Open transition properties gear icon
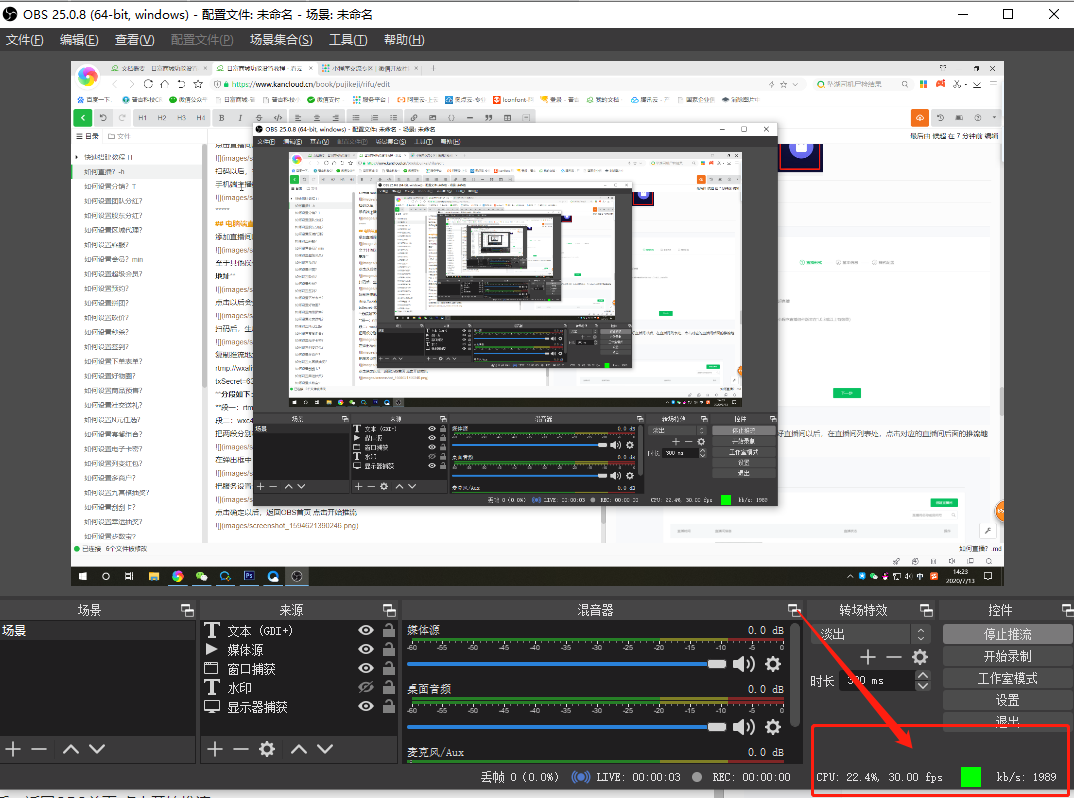The width and height of the screenshot is (1074, 798). 920,657
